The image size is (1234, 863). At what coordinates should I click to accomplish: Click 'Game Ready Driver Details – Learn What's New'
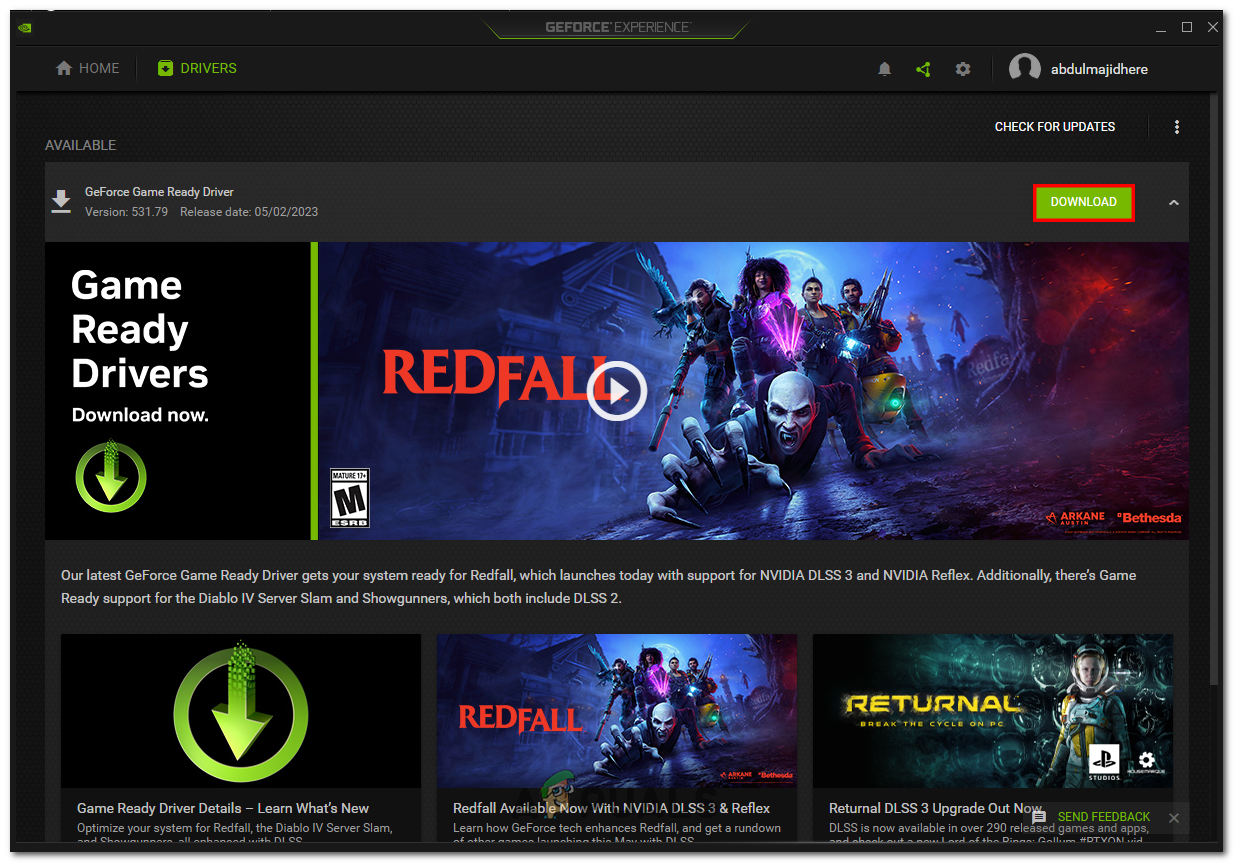pyautogui.click(x=223, y=808)
